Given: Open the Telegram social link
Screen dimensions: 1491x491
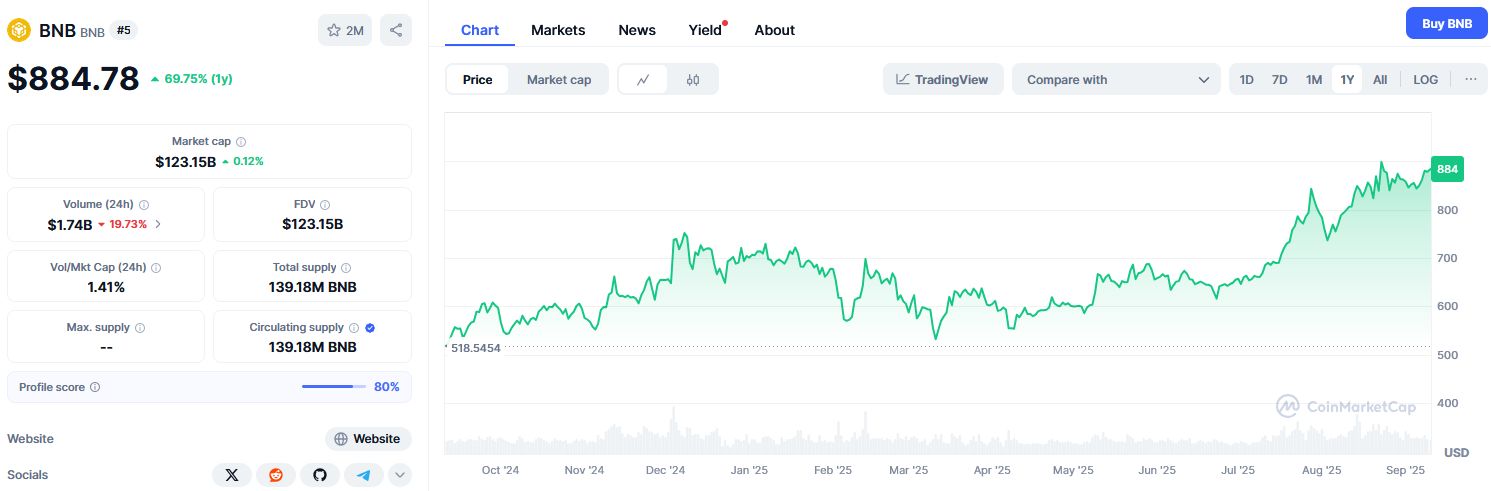Looking at the screenshot, I should 364,475.
